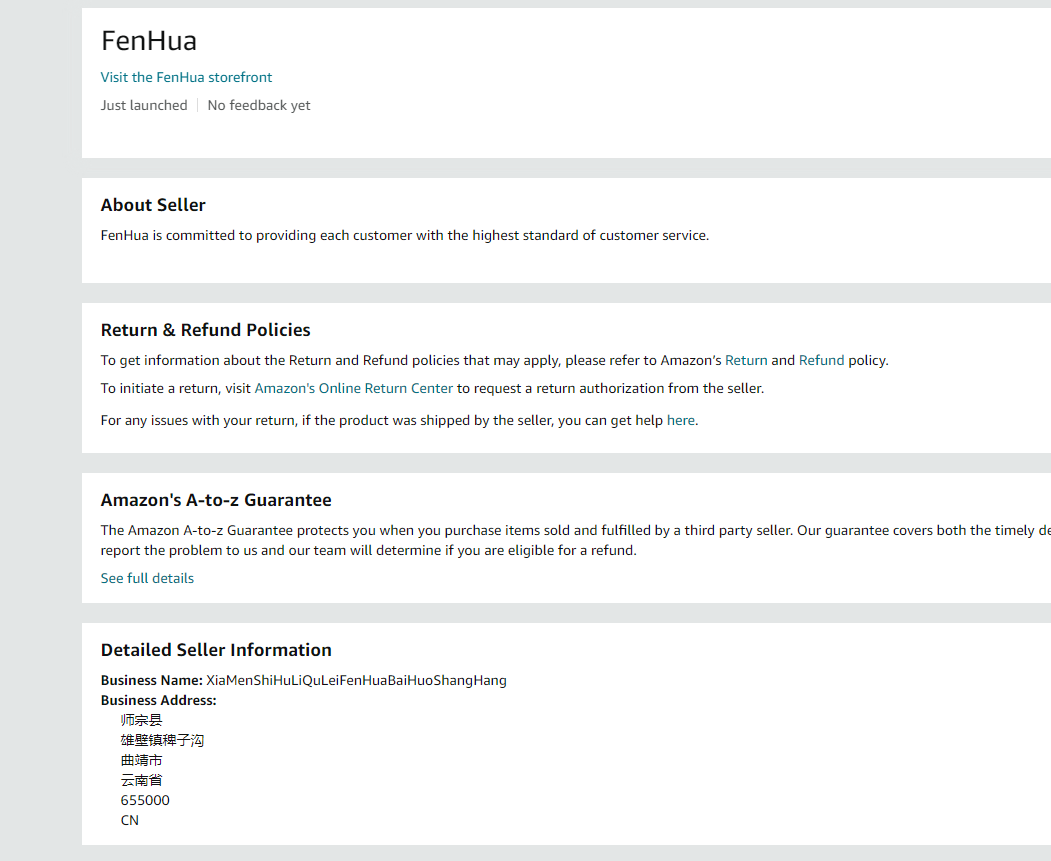1051x861 pixels.
Task: Click the Detailed Seller Information heading
Action: pos(216,650)
